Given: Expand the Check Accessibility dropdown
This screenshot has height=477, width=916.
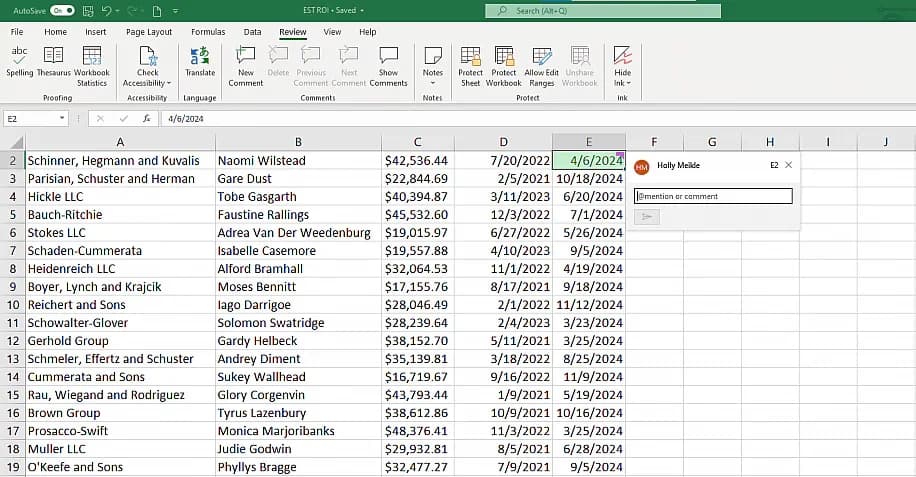Looking at the screenshot, I should click(x=148, y=83).
